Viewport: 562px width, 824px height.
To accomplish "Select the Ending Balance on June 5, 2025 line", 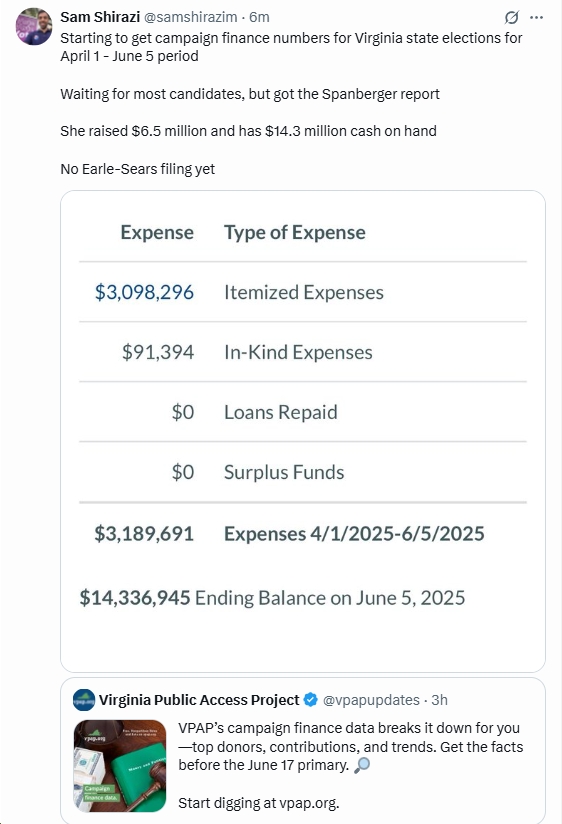I will tap(272, 598).
